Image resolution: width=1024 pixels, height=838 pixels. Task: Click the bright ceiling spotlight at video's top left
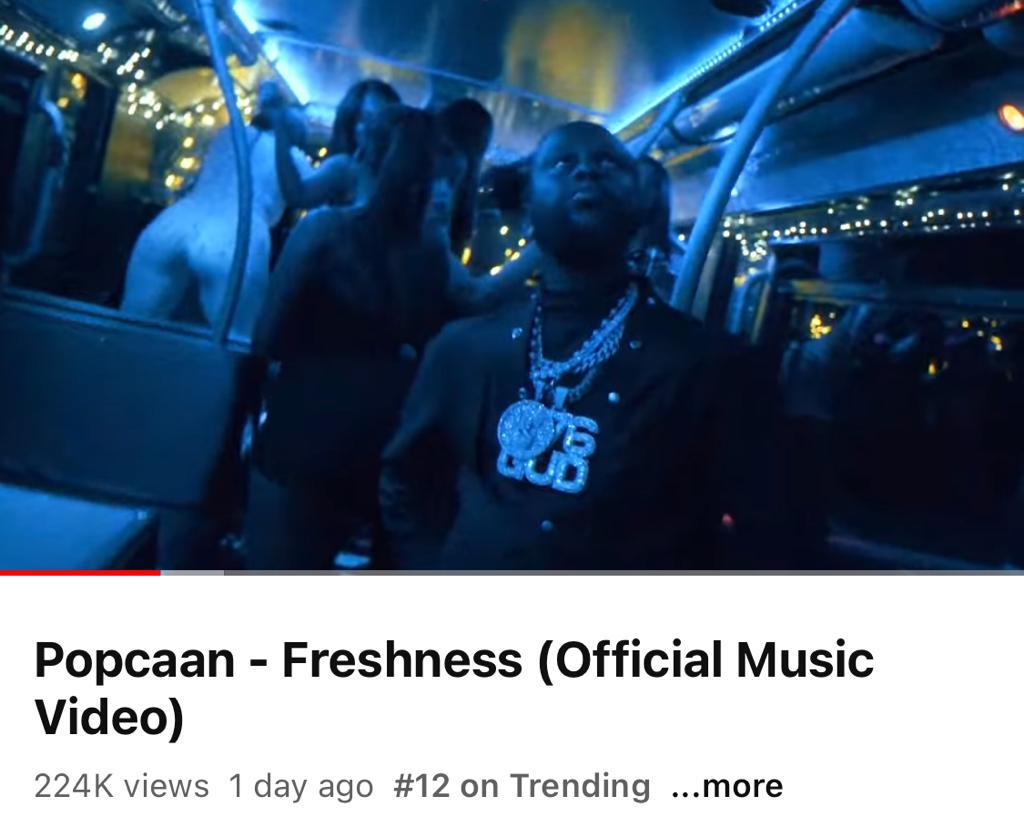point(93,21)
